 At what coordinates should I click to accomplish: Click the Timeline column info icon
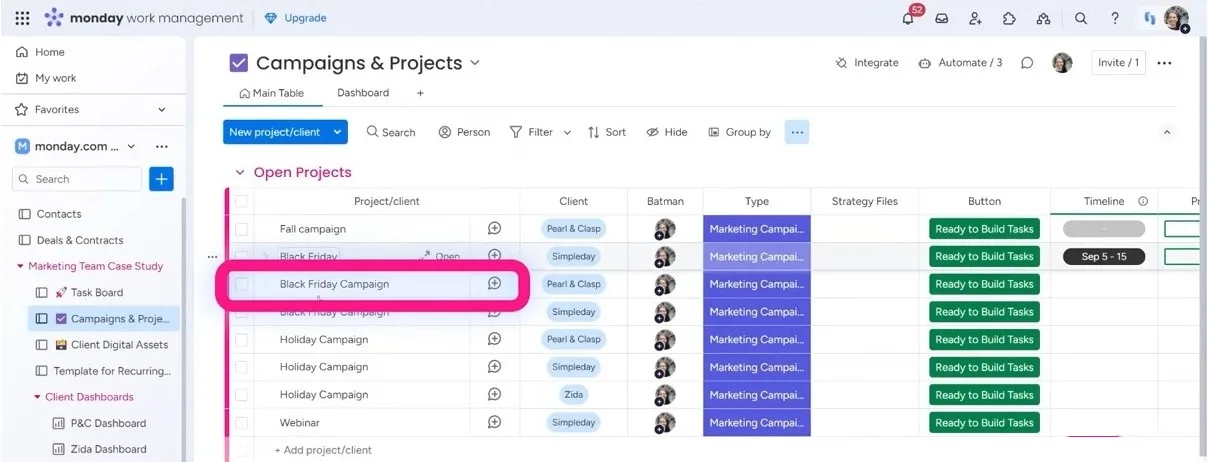[1143, 201]
